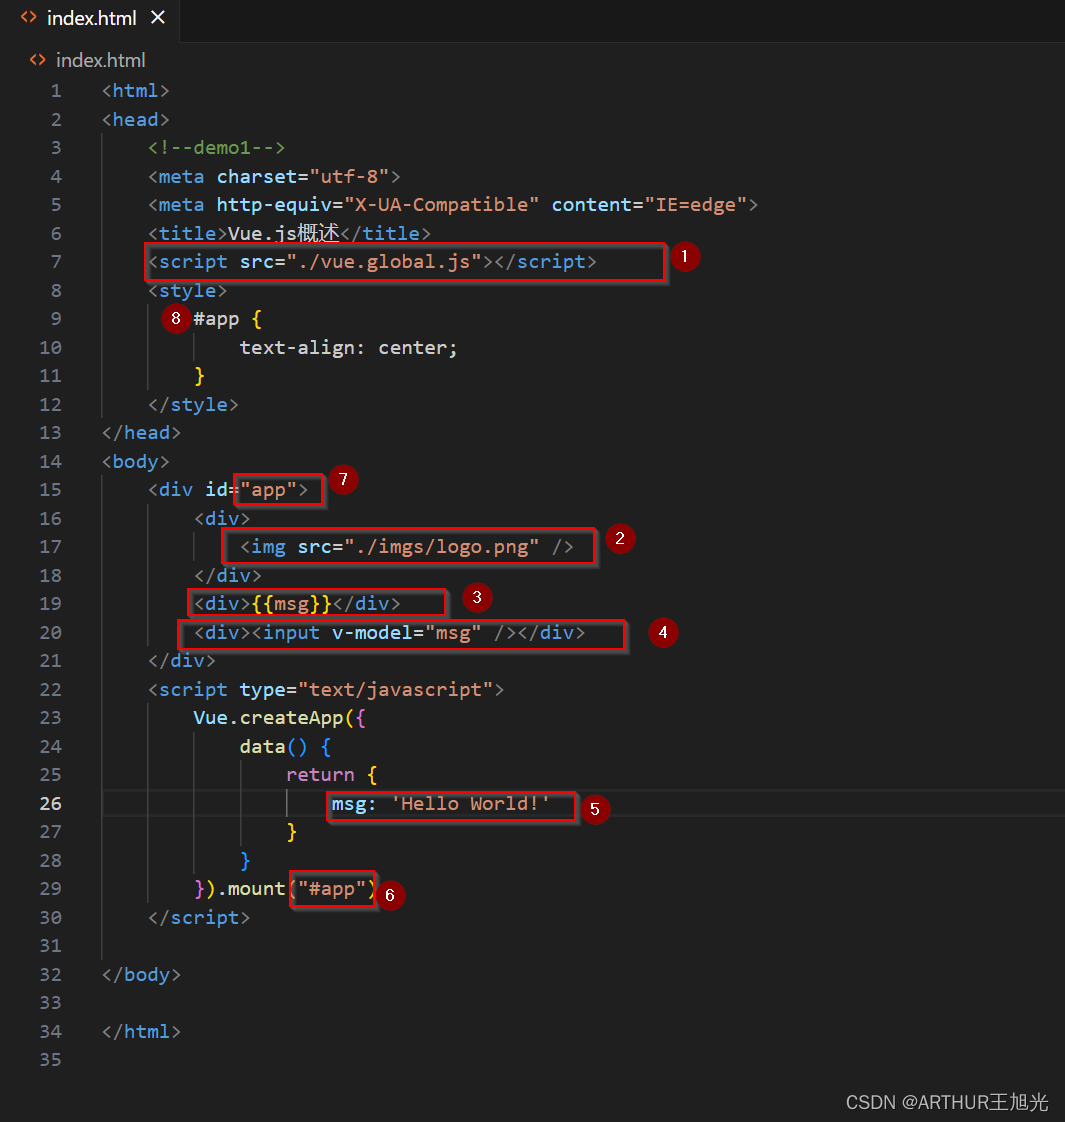Click the CSDN @ARTHUR王旭光 watermark link
Viewport: 1065px width, 1122px height.
(x=946, y=1102)
